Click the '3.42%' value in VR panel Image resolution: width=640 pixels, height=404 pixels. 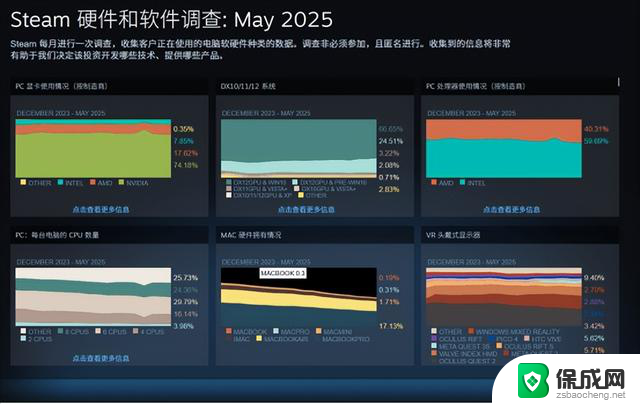point(594,326)
